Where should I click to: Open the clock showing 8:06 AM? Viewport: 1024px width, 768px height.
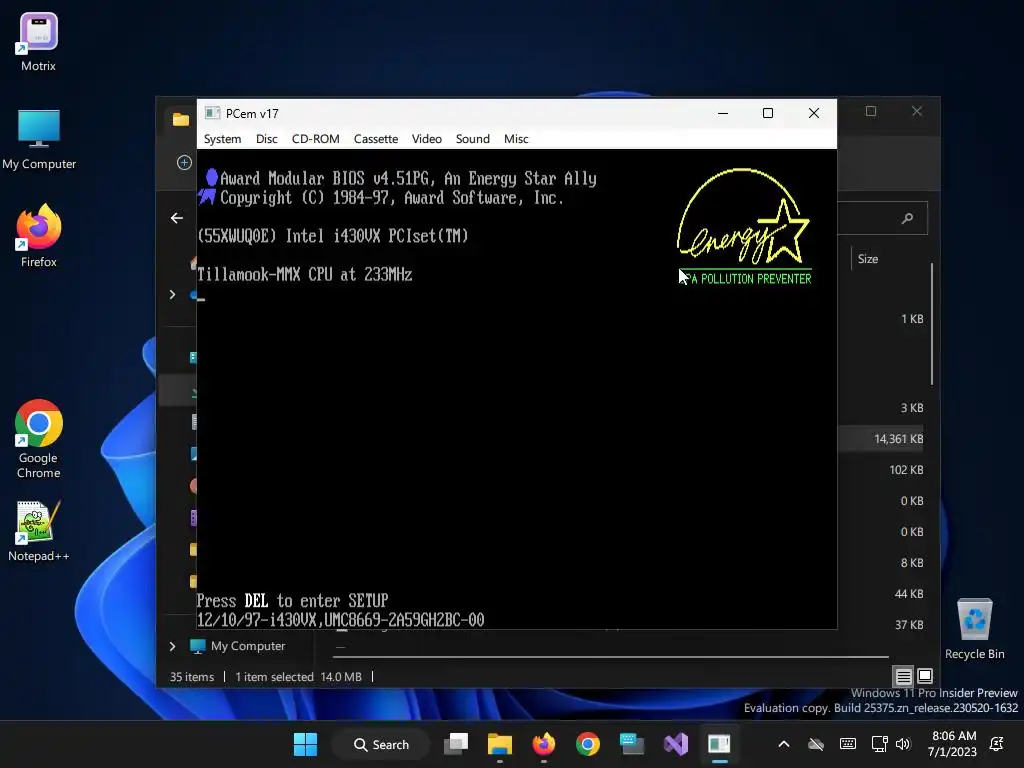953,744
